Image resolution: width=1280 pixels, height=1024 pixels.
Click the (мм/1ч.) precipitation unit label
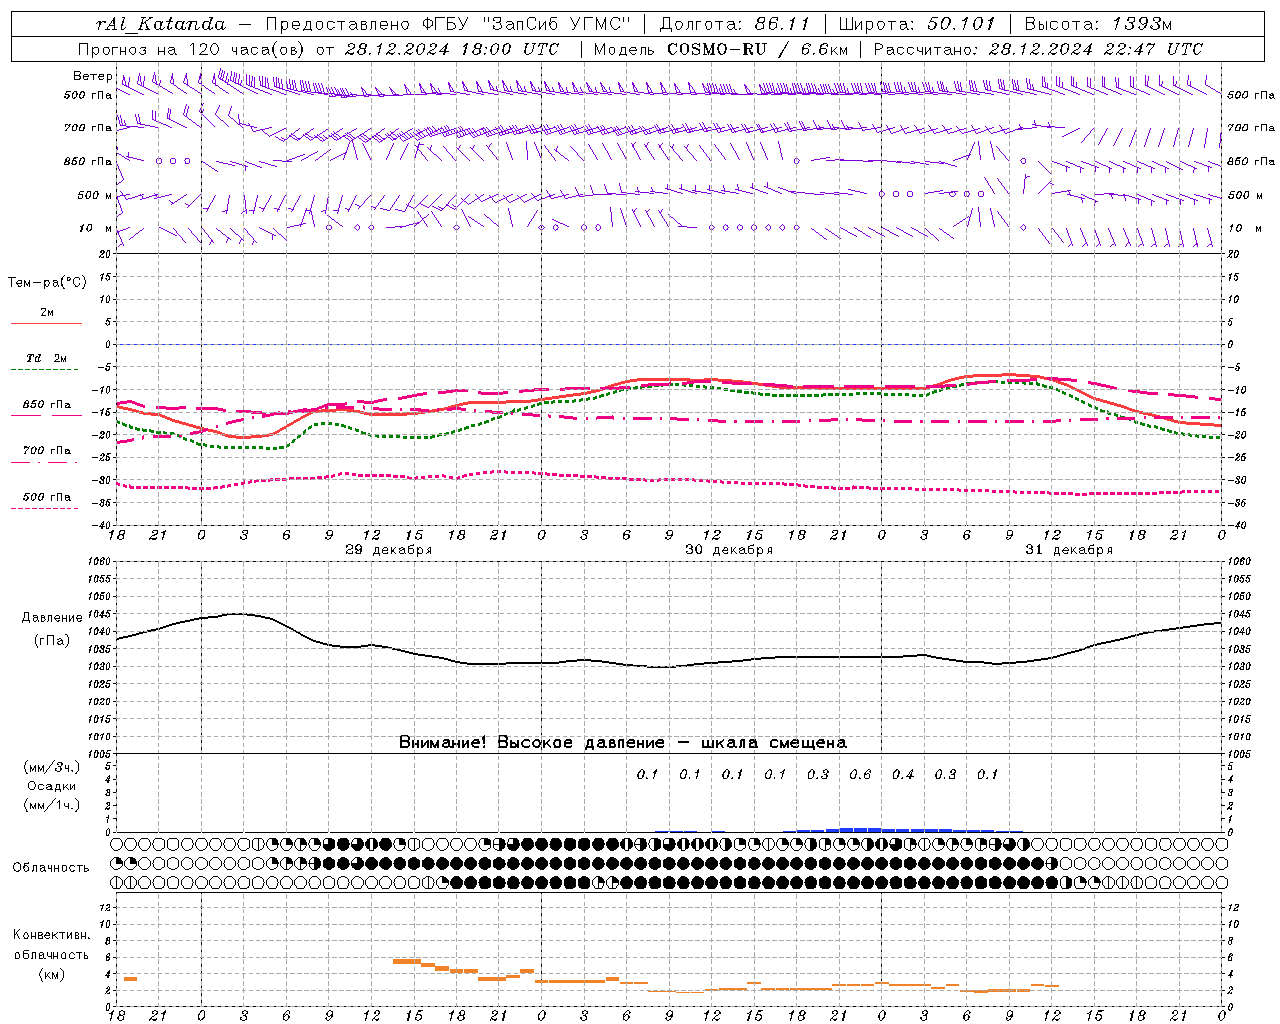pos(52,805)
